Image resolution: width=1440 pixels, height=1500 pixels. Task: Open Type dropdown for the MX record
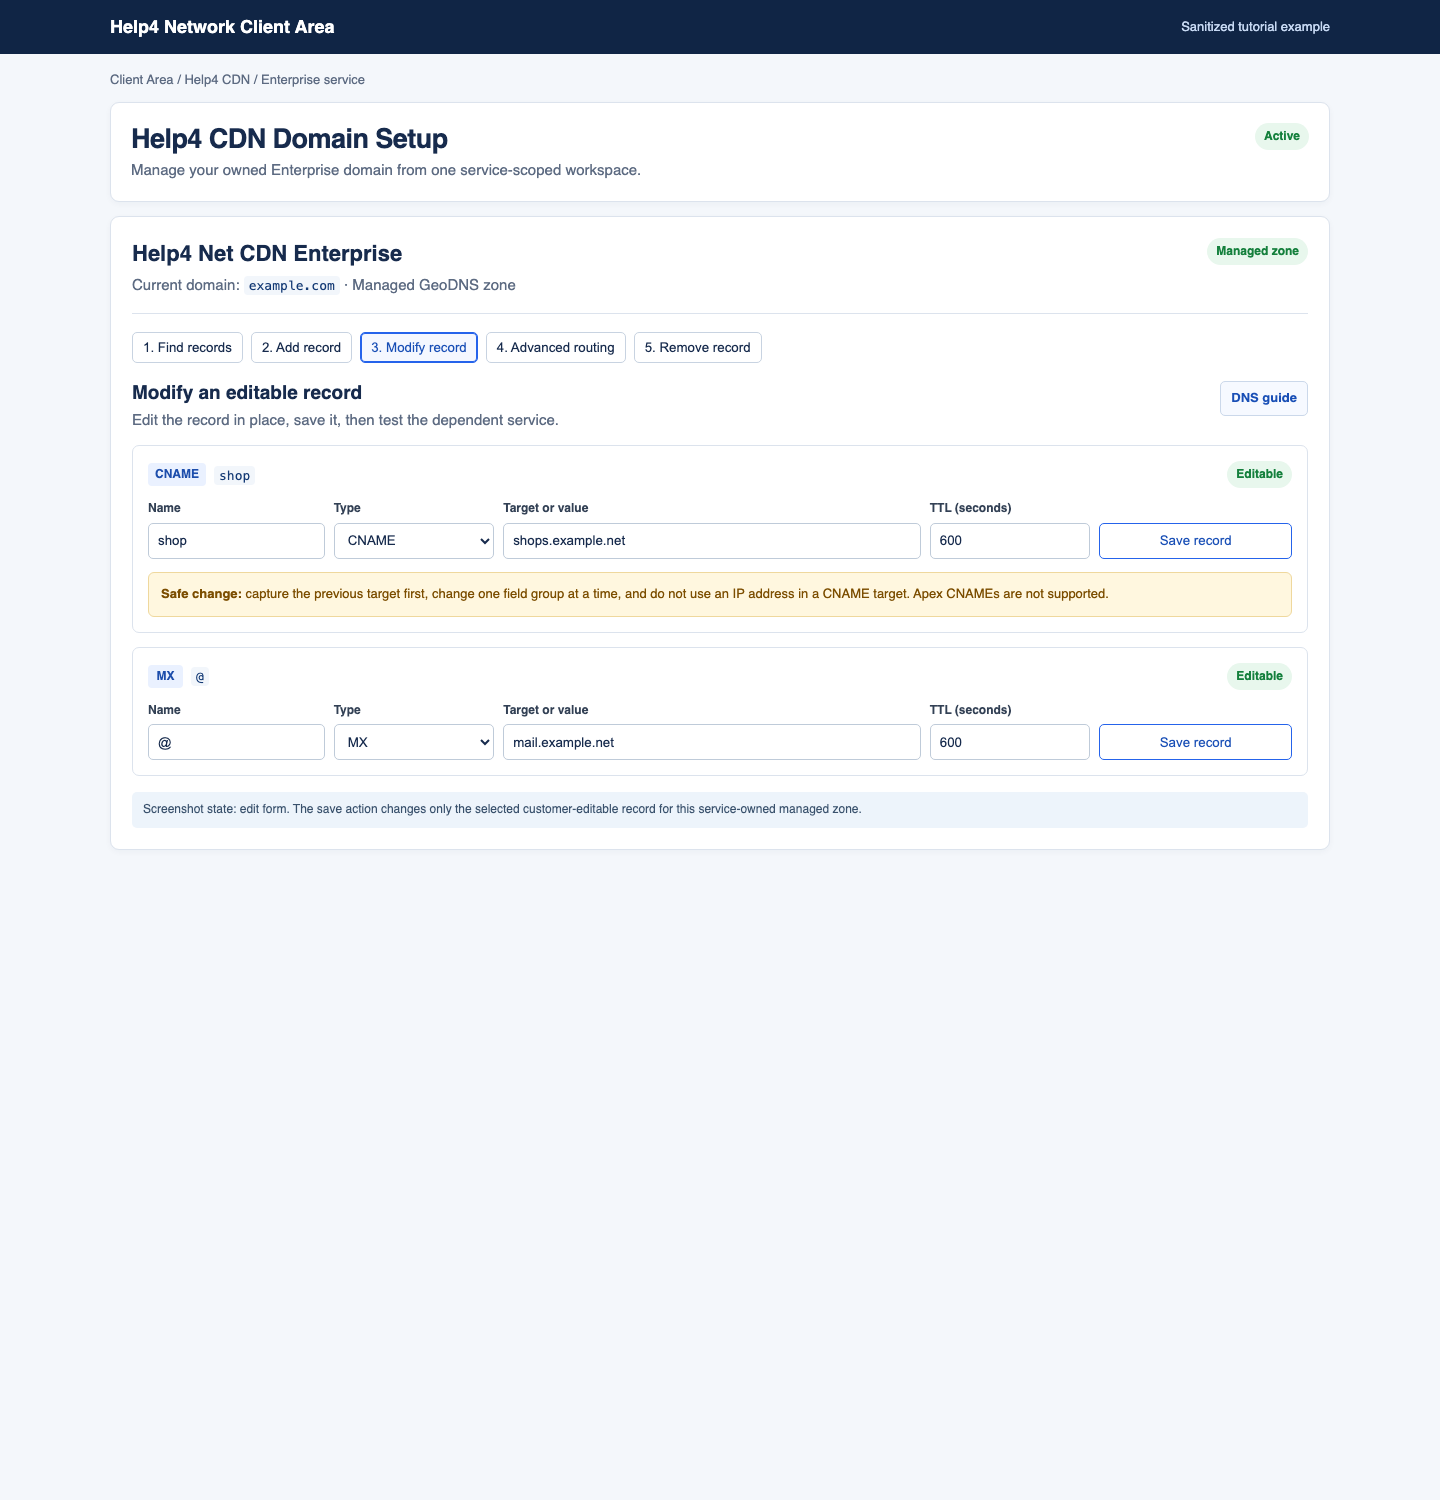click(x=414, y=742)
